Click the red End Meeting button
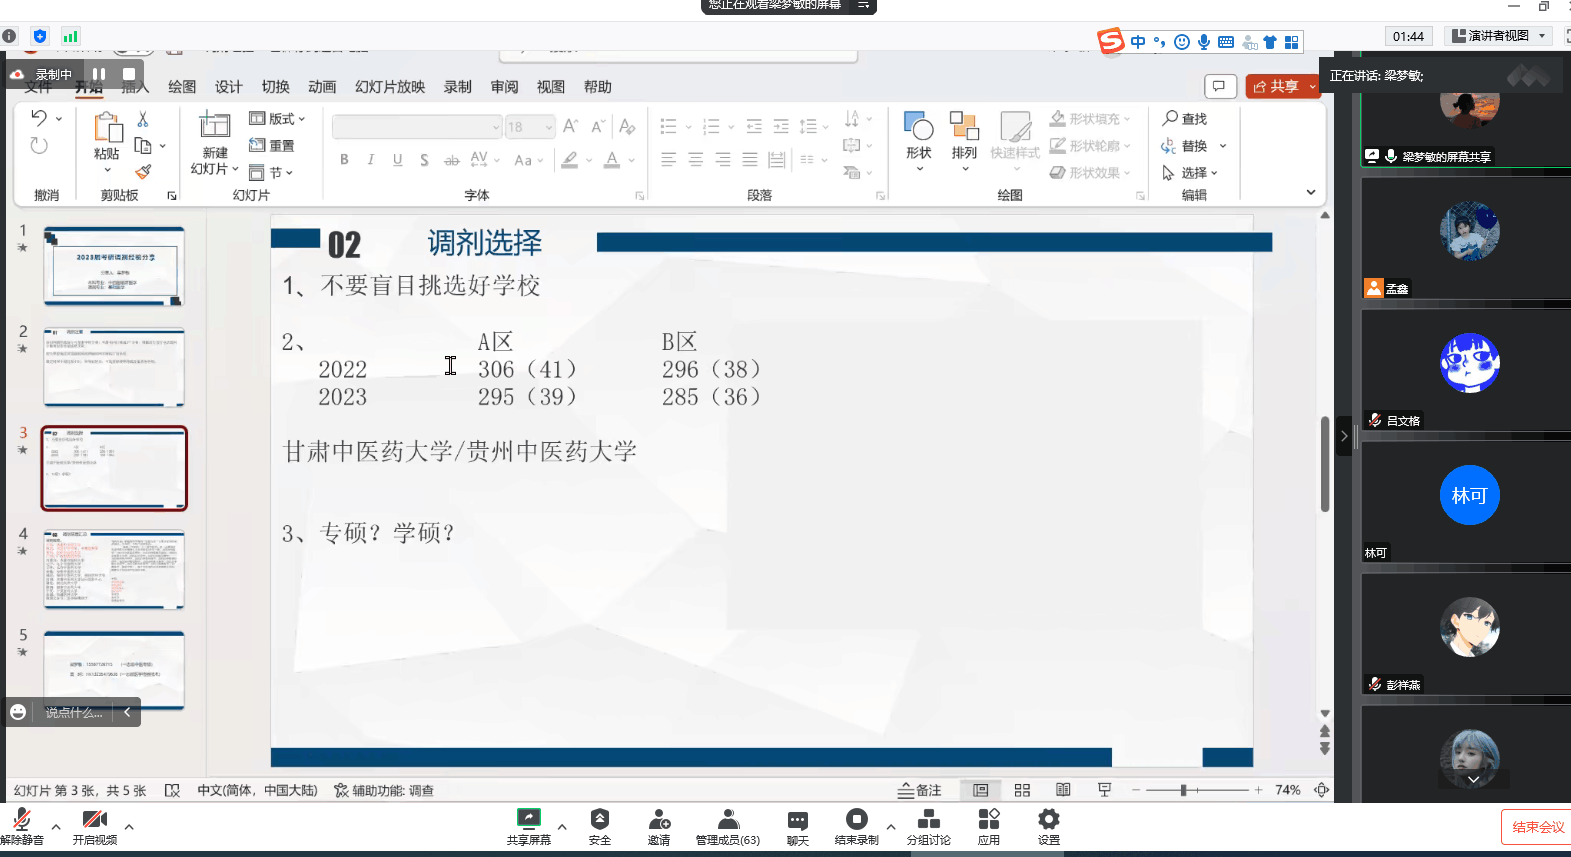Viewport: 1571px width, 857px height. click(1537, 827)
